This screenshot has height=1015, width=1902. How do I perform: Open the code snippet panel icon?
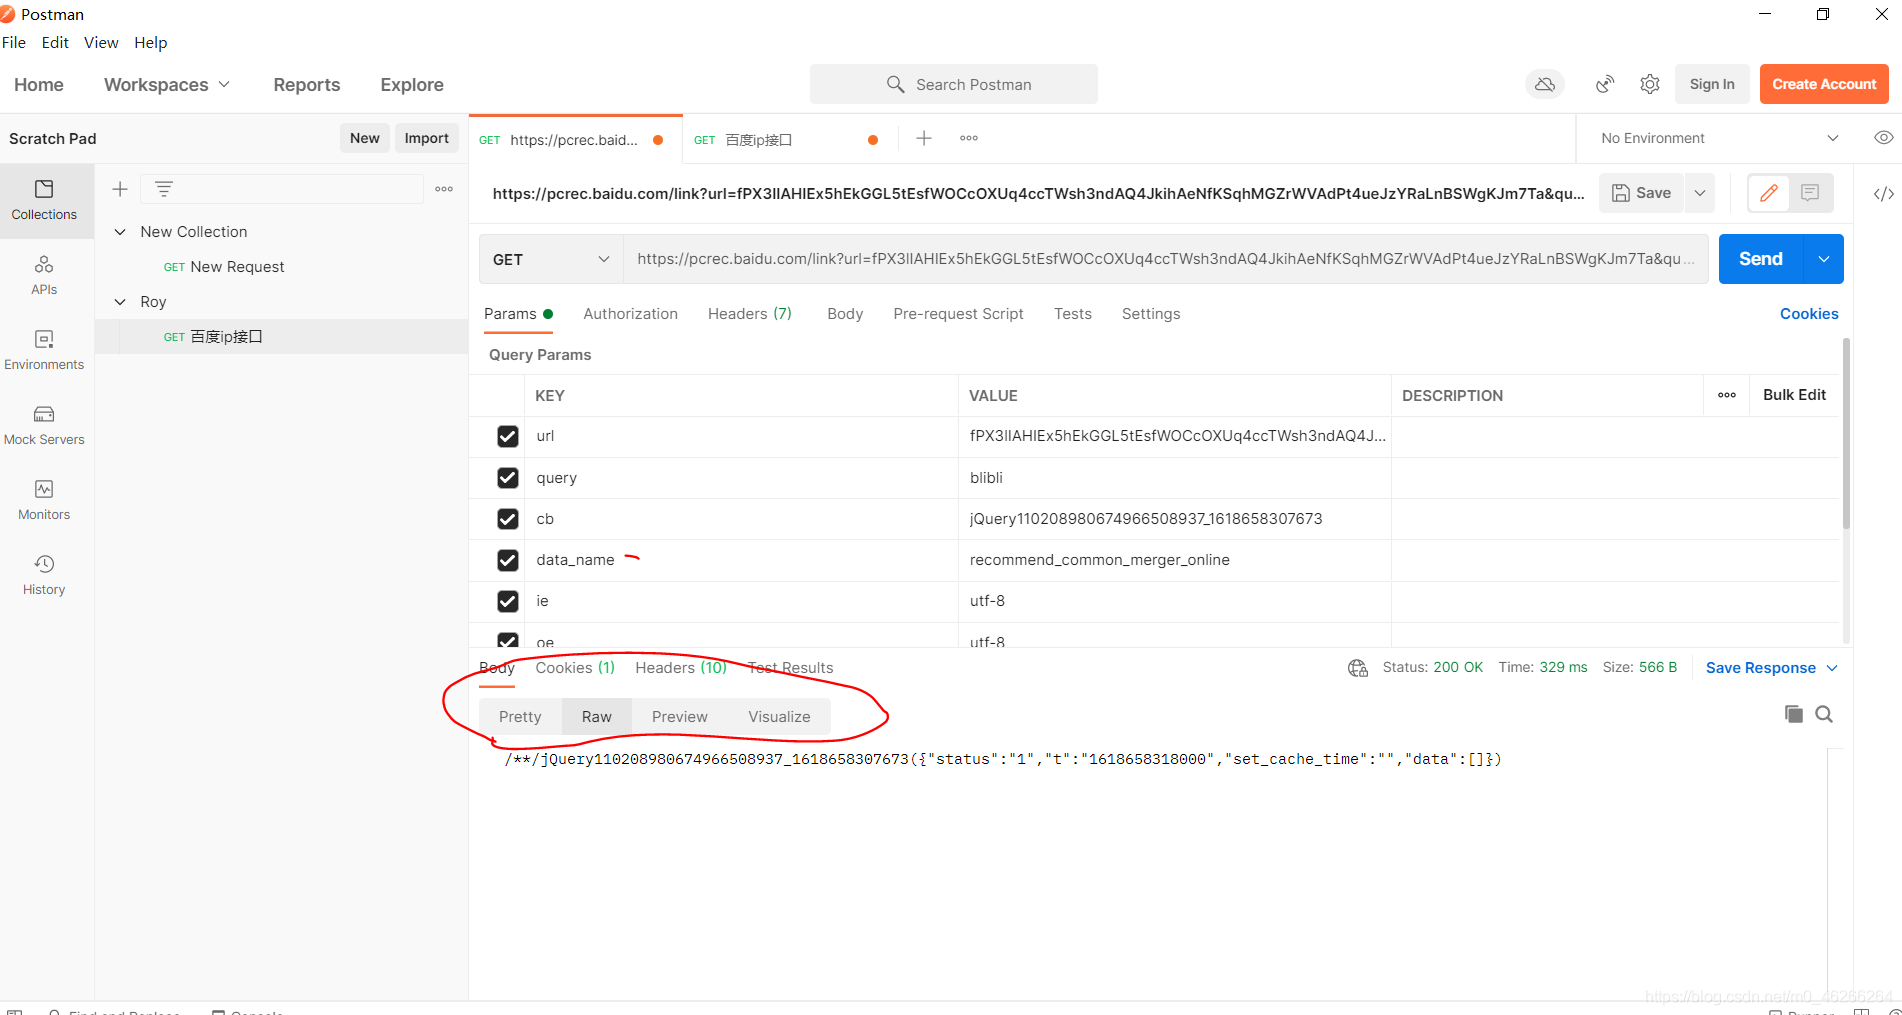tap(1883, 194)
